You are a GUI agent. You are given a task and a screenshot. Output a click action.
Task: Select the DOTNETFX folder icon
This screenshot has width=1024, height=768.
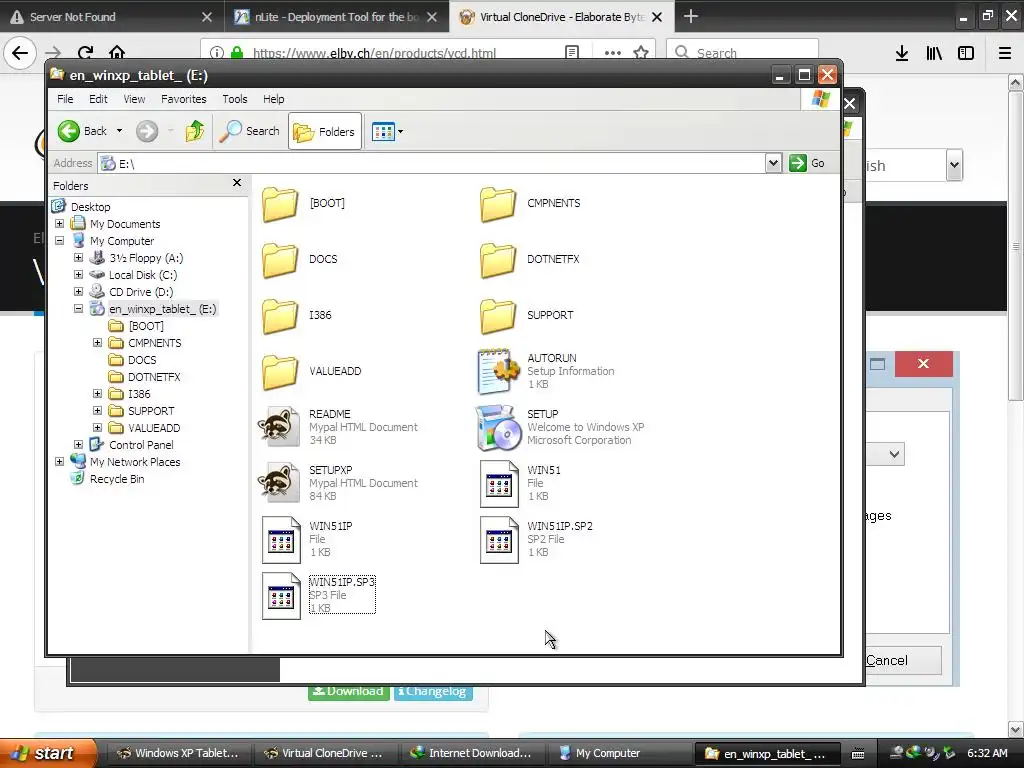point(498,260)
